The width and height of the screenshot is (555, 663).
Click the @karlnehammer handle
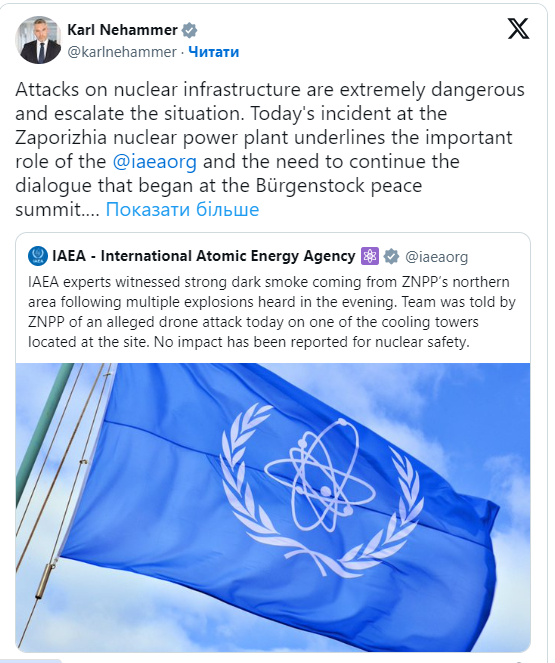coord(122,52)
